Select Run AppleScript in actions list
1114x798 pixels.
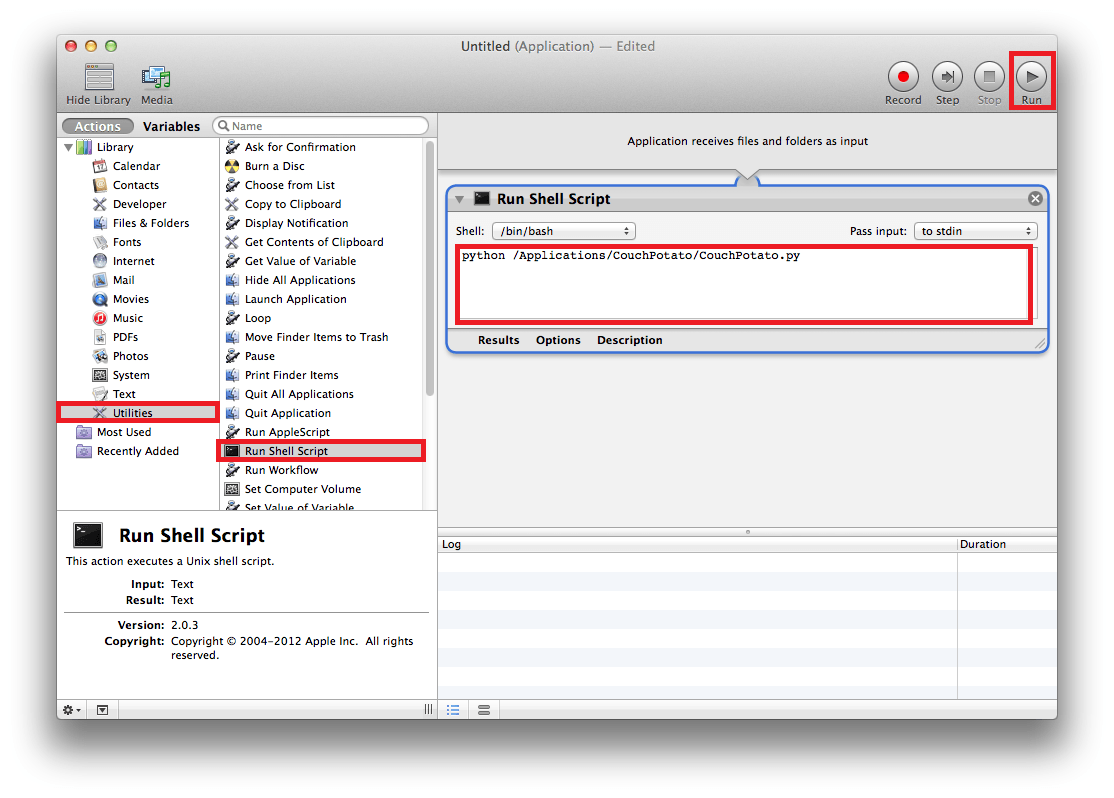(x=287, y=432)
